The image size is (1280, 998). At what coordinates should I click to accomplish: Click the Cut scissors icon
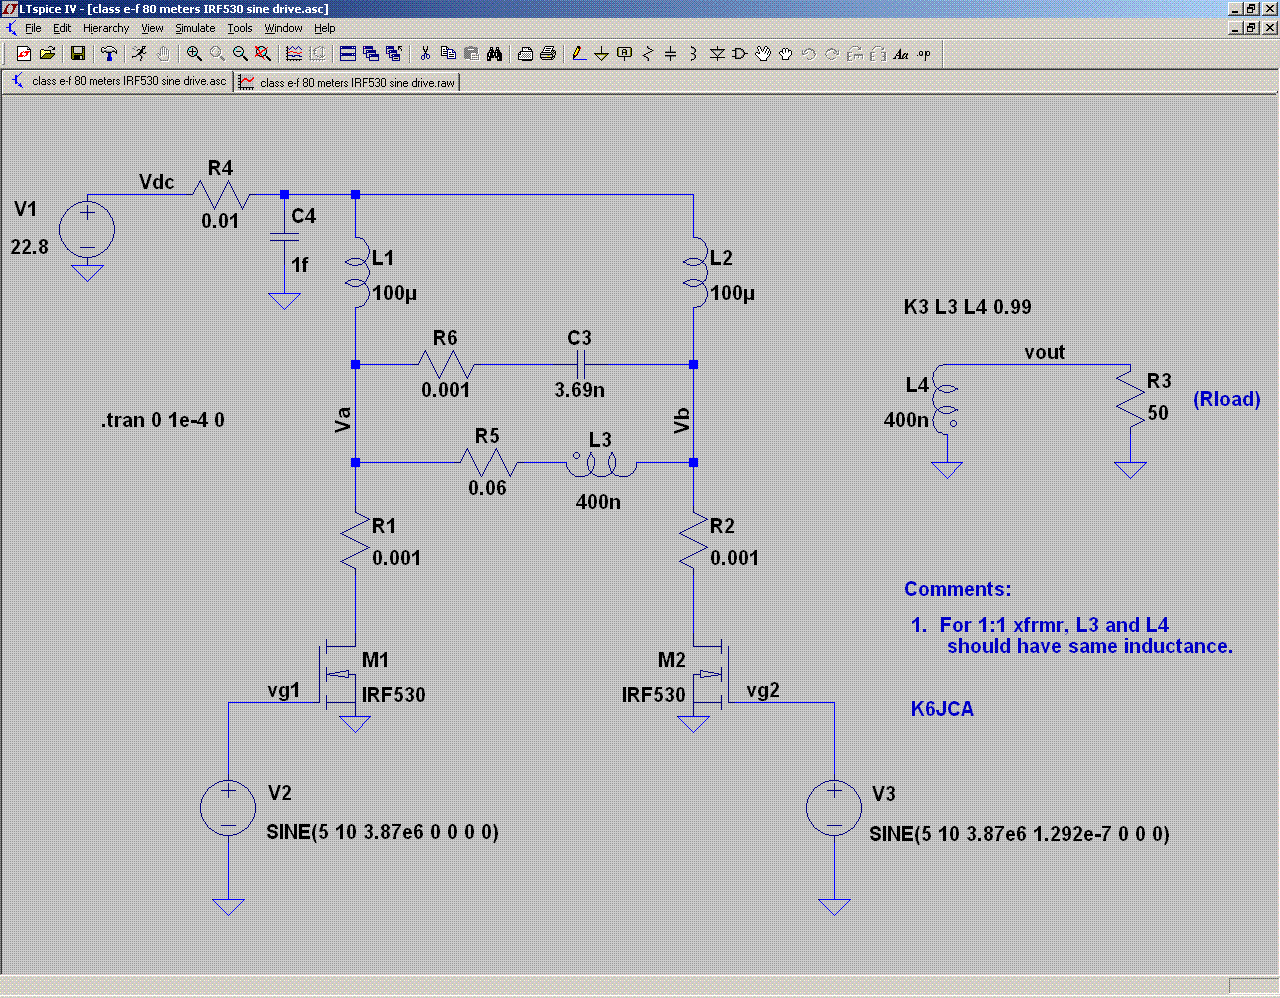click(425, 54)
